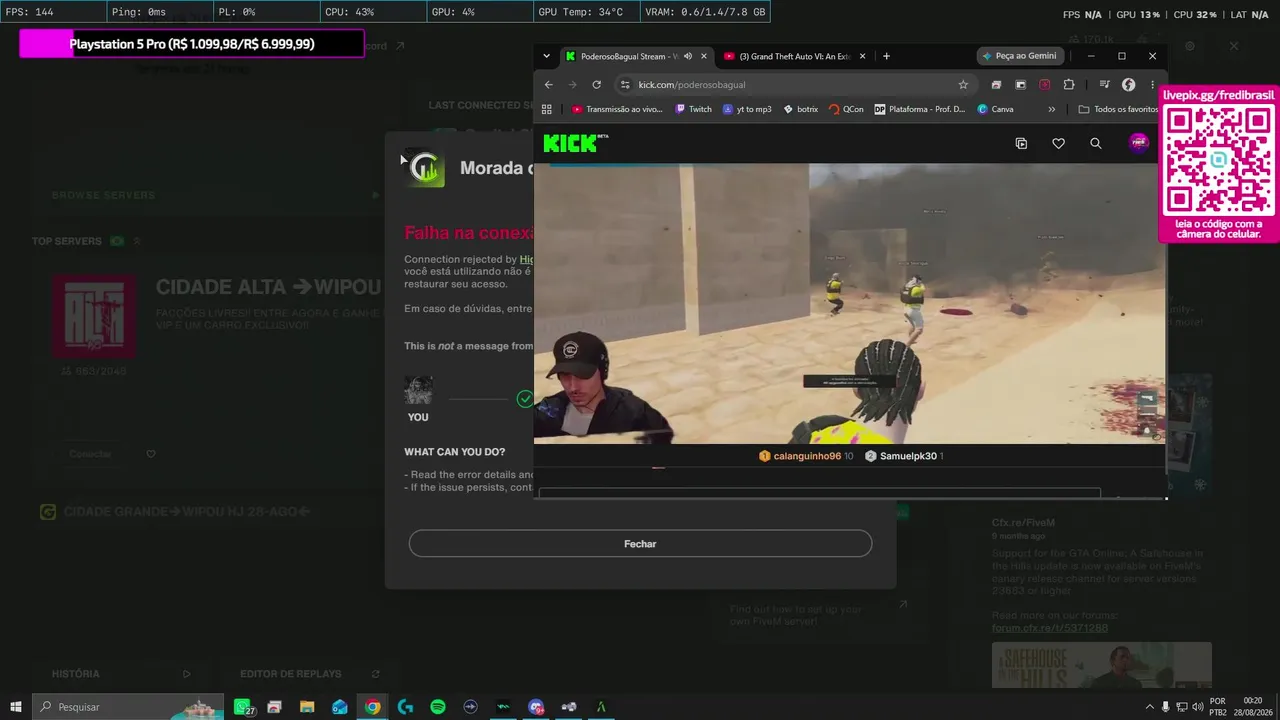Click the microphone icon in system tray
The width and height of the screenshot is (1280, 720).
[1166, 707]
